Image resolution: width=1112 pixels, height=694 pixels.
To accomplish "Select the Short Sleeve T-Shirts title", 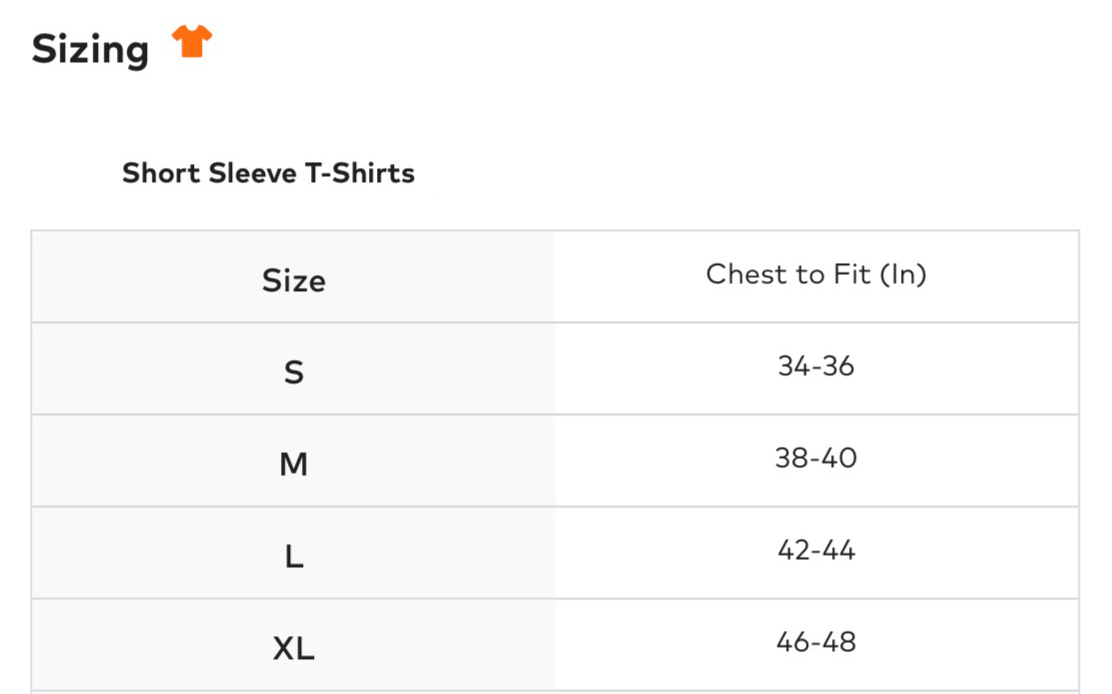I will (x=268, y=173).
